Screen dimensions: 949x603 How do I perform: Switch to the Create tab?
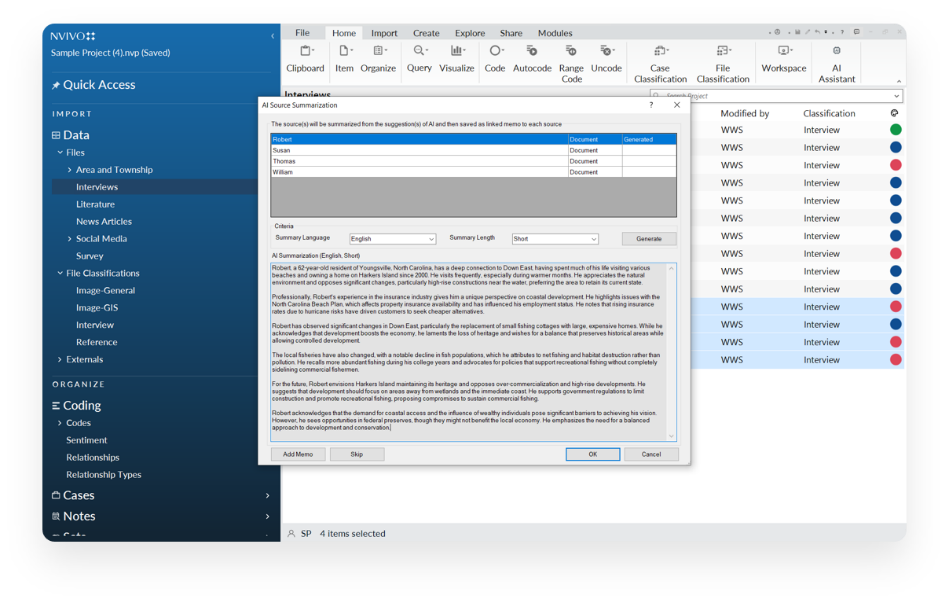[426, 33]
